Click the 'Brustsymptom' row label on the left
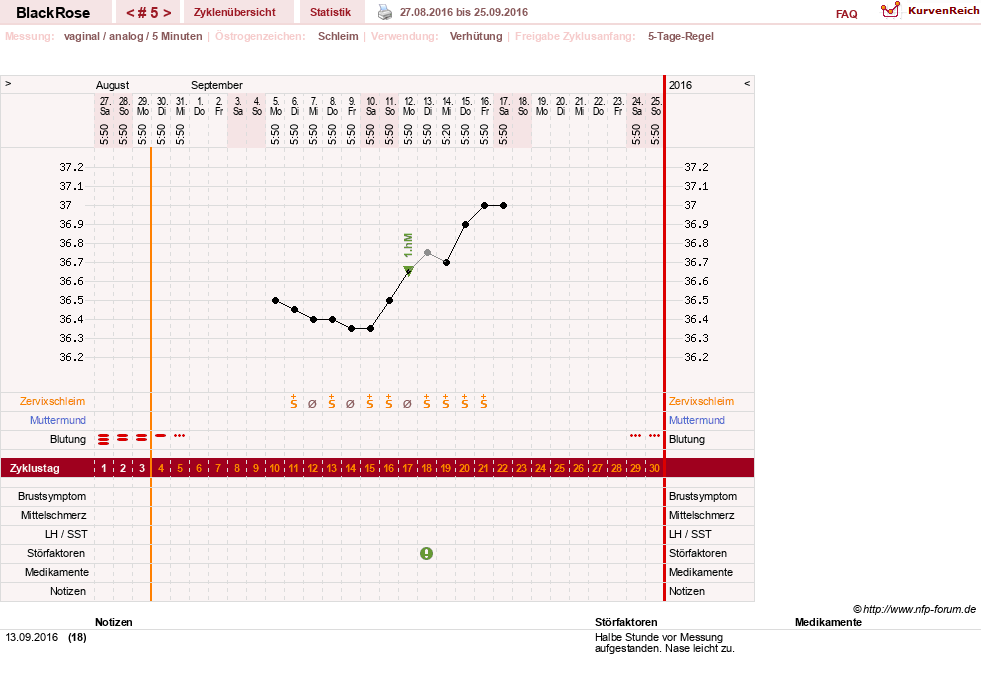Image resolution: width=981 pixels, height=675 pixels. (x=52, y=496)
